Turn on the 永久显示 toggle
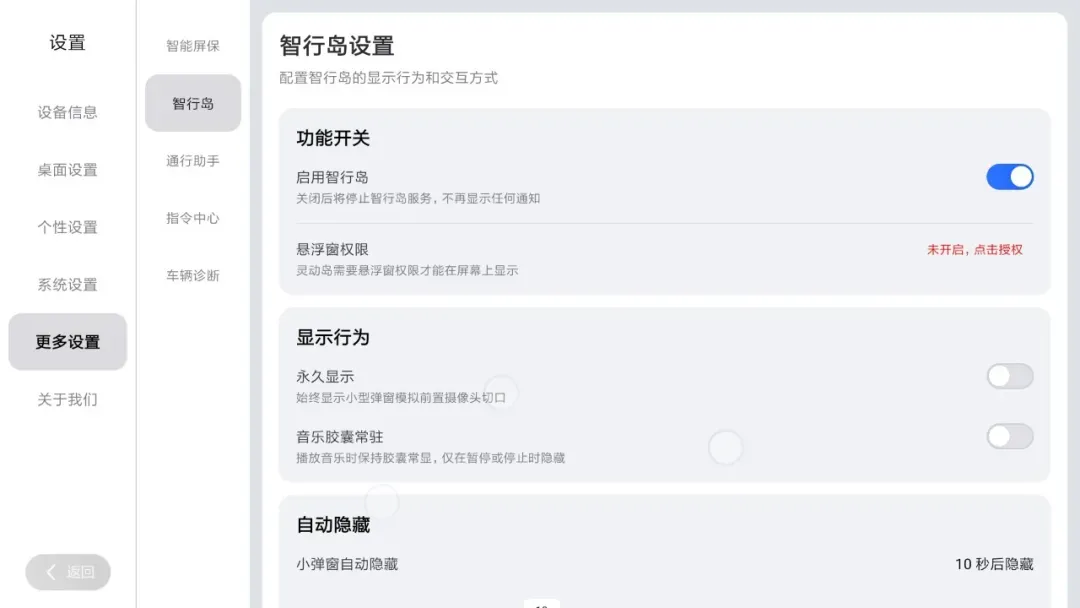 [x=1009, y=376]
